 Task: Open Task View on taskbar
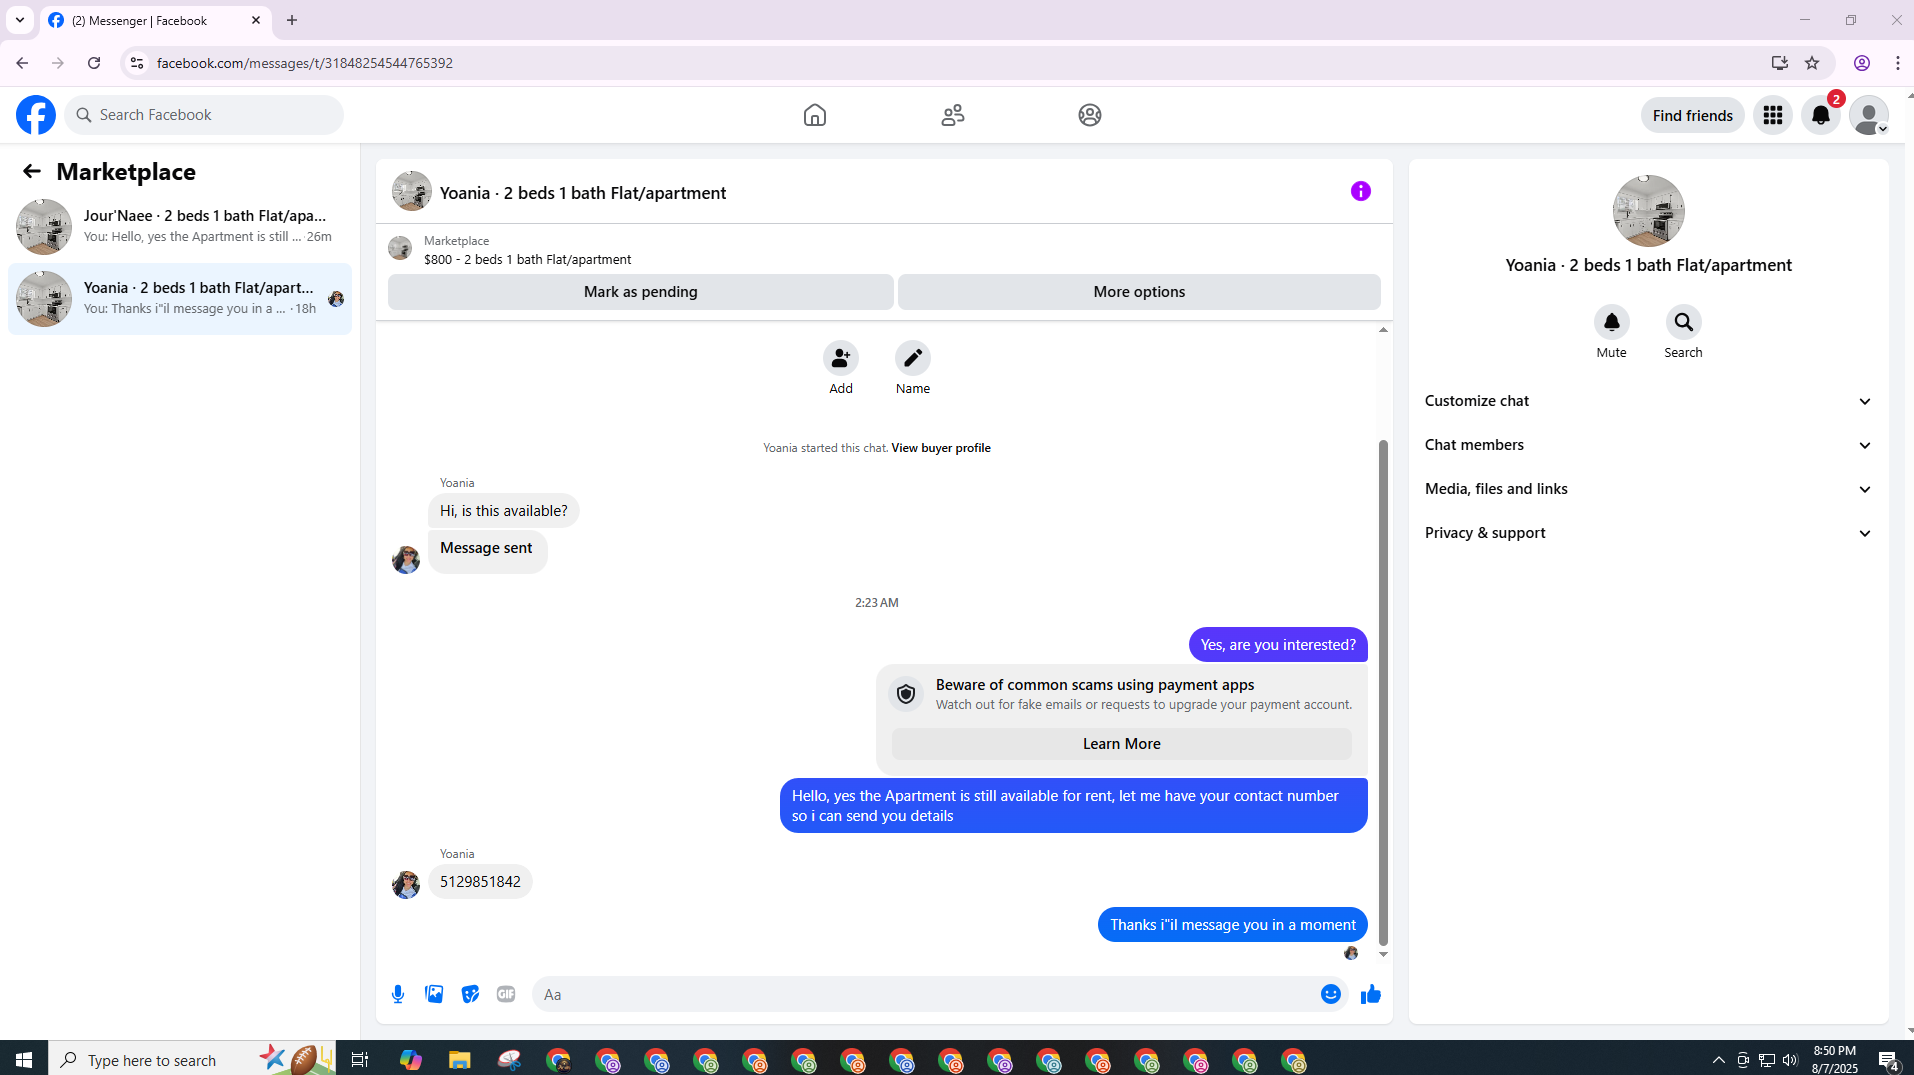360,1059
